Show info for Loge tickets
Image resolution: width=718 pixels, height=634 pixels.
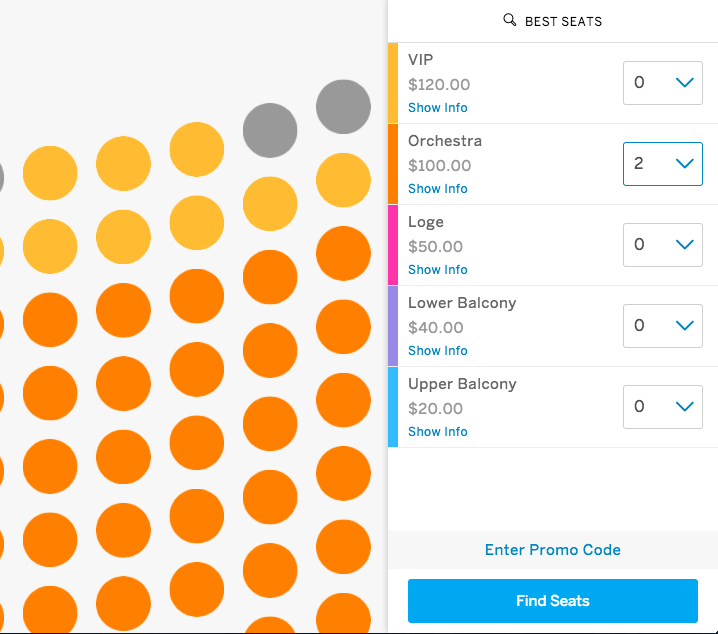[x=437, y=270]
